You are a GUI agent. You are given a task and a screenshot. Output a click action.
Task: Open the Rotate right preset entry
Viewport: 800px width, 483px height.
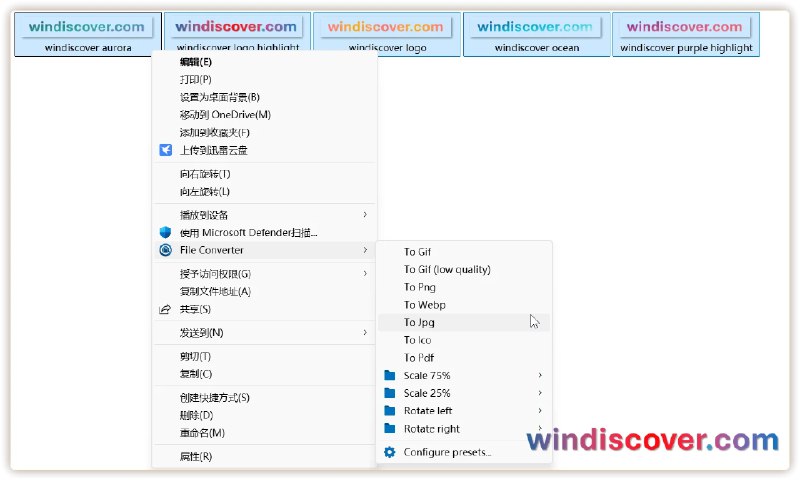(464, 428)
